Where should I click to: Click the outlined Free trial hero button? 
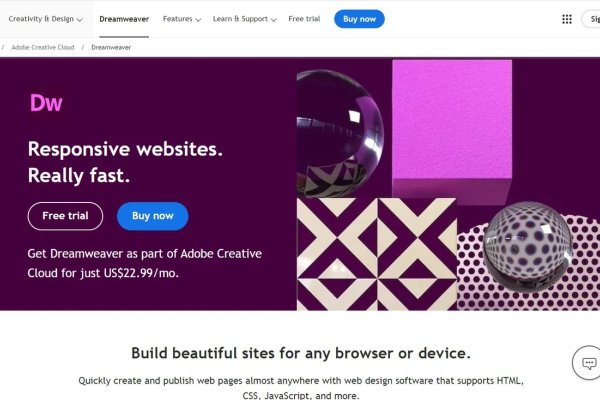click(x=65, y=216)
